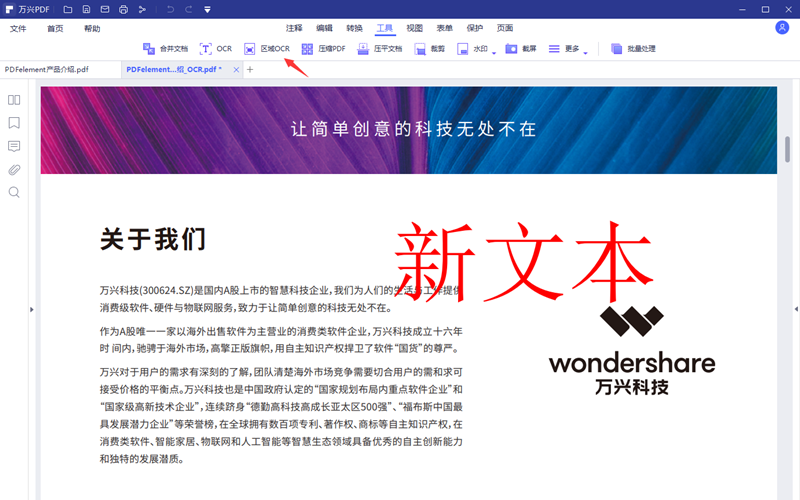This screenshot has width=800, height=500.
Task: Expand the 更多 more options dropdown
Action: [585, 51]
